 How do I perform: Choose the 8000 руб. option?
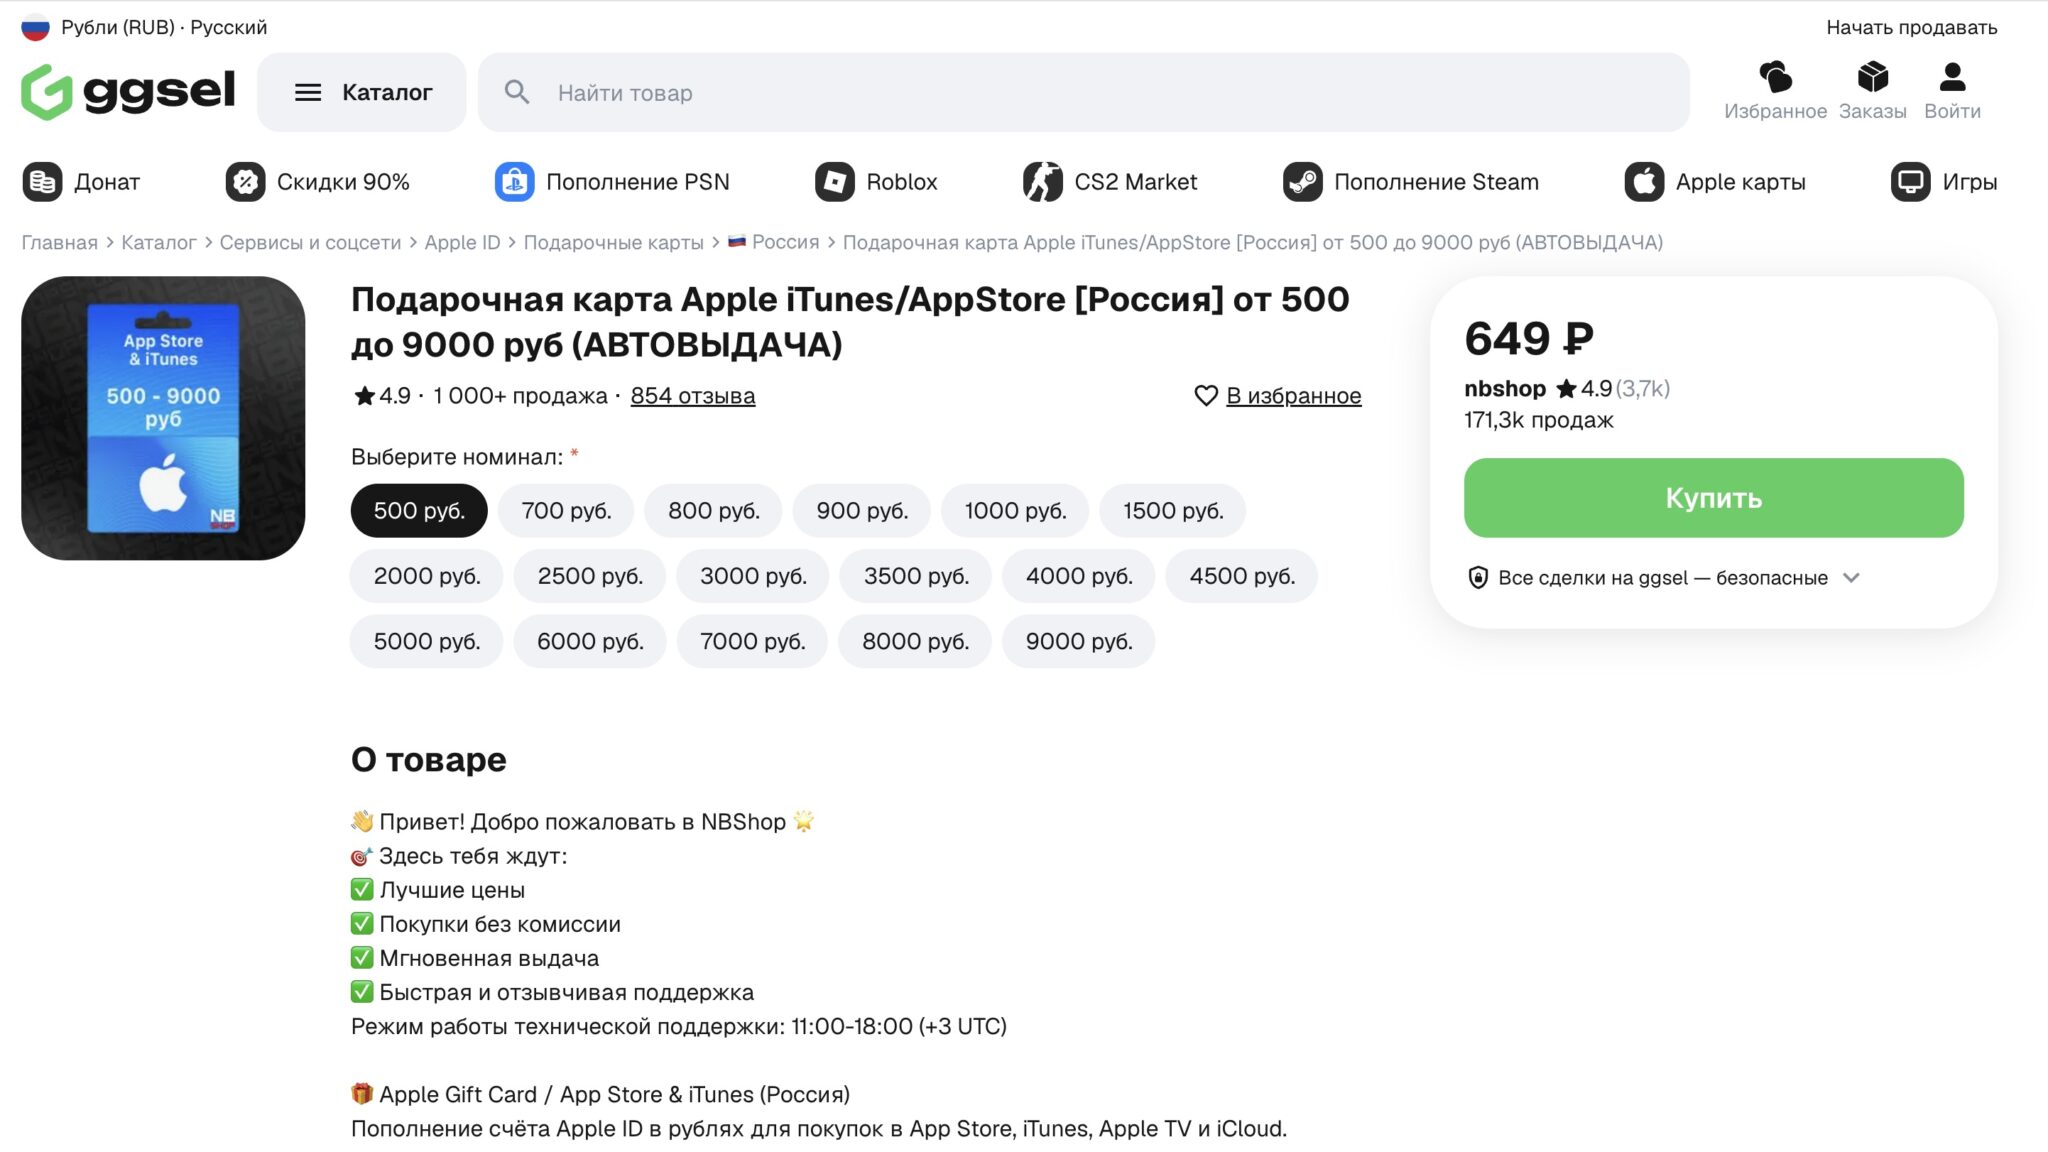click(x=915, y=641)
